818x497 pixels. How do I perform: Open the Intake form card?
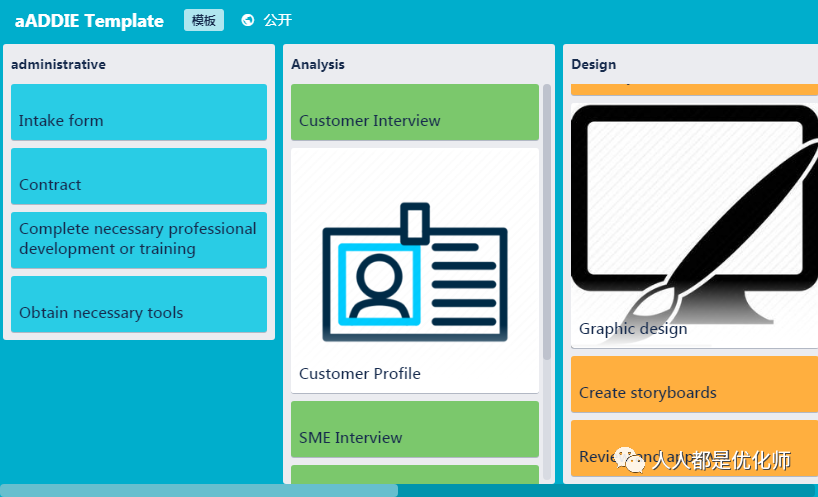[139, 113]
